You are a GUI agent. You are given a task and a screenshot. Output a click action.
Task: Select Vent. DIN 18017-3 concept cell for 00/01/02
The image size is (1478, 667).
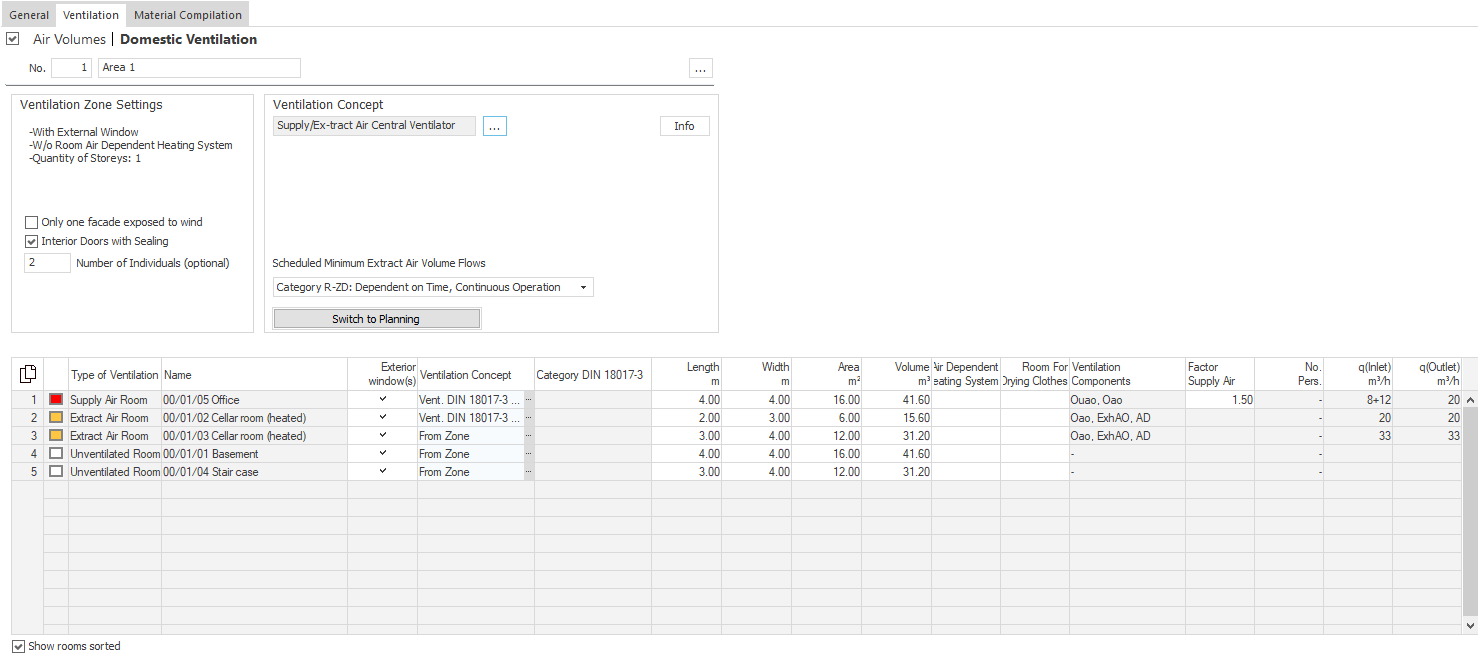click(470, 418)
